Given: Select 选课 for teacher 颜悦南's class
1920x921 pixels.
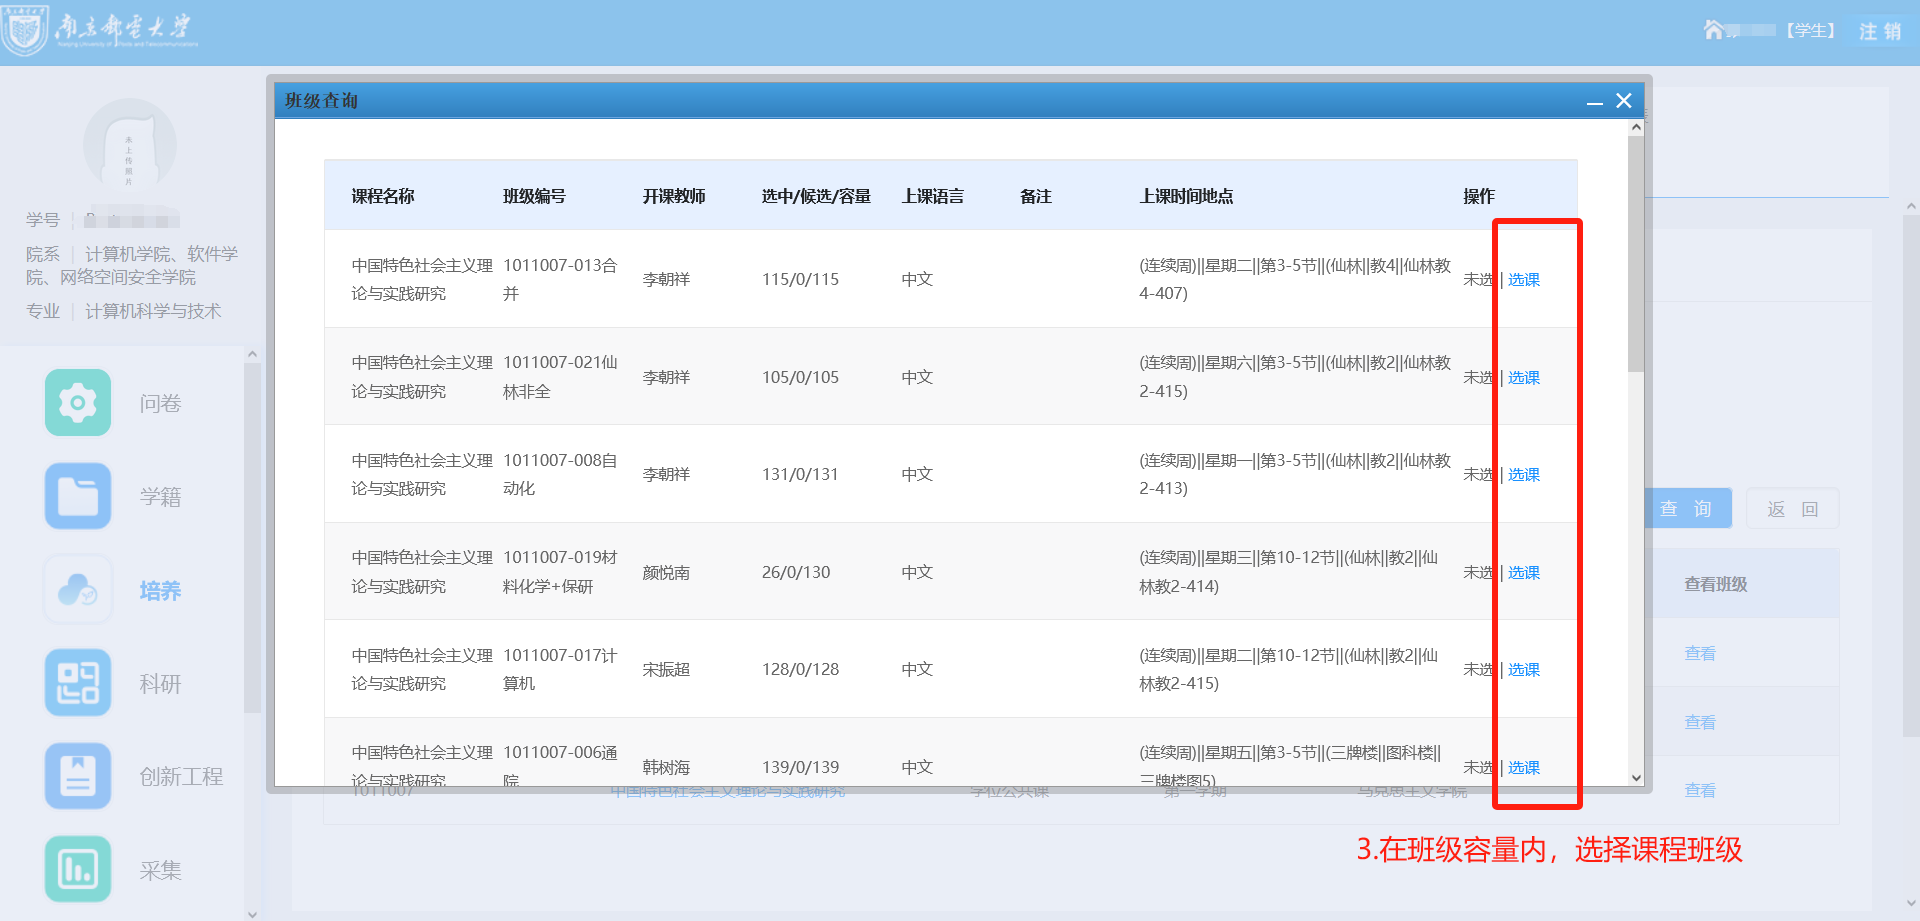Looking at the screenshot, I should (x=1524, y=573).
